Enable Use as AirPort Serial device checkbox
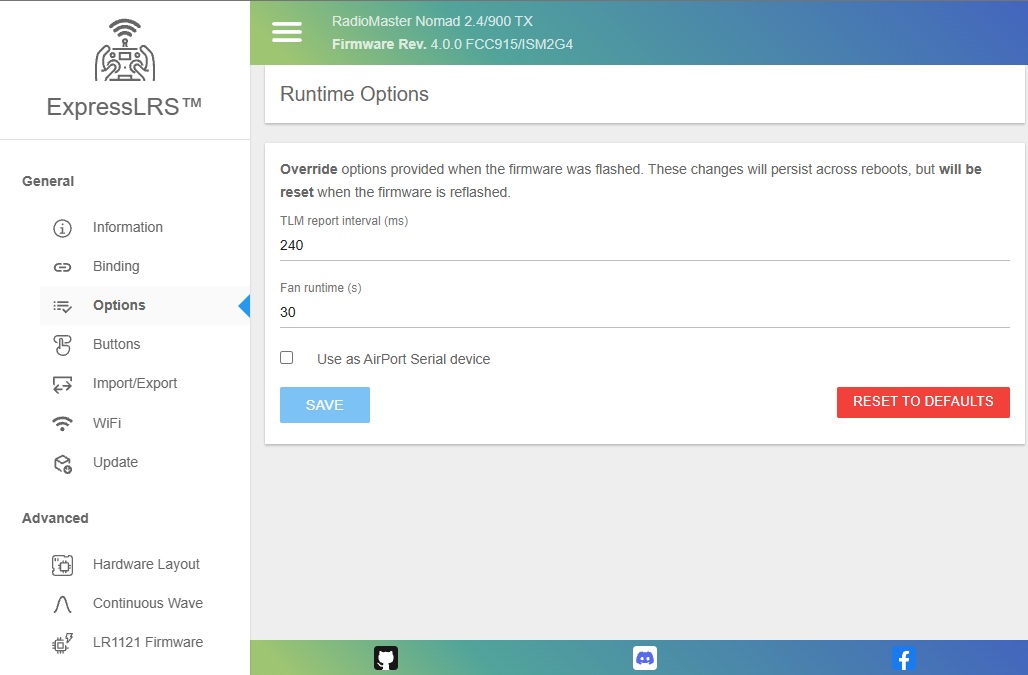 (287, 358)
